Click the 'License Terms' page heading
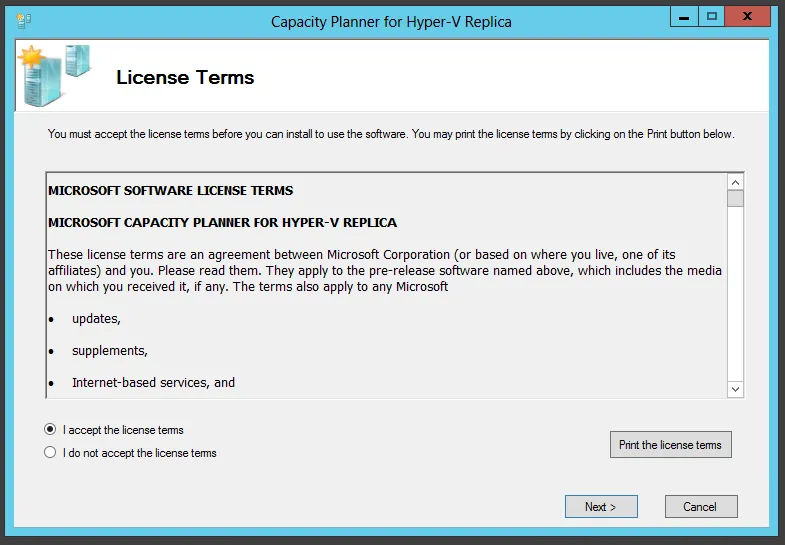 (x=185, y=78)
